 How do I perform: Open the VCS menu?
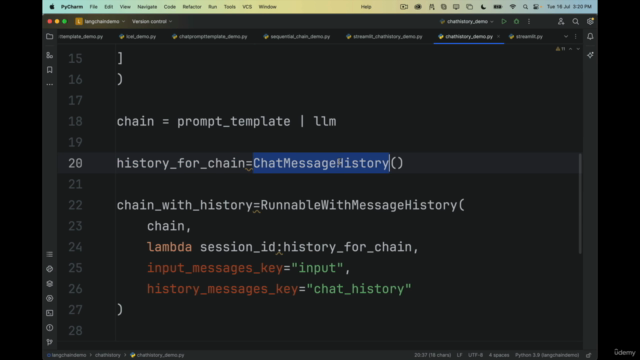[247, 7]
